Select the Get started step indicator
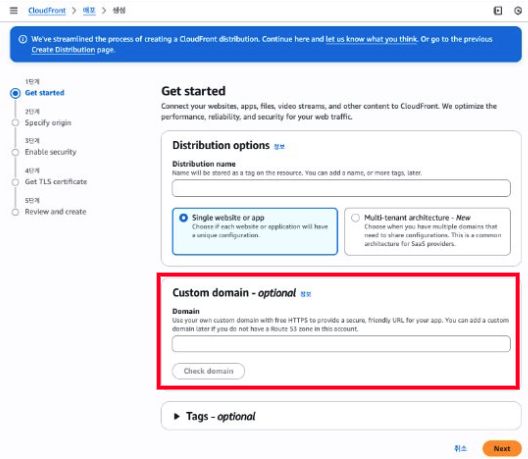 15,93
